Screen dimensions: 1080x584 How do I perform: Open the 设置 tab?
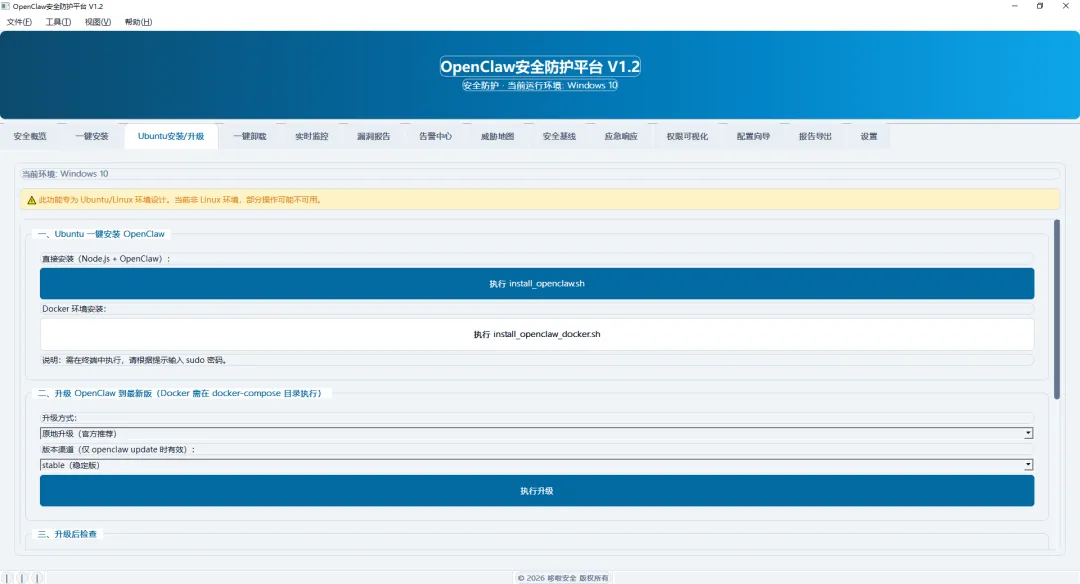point(869,136)
